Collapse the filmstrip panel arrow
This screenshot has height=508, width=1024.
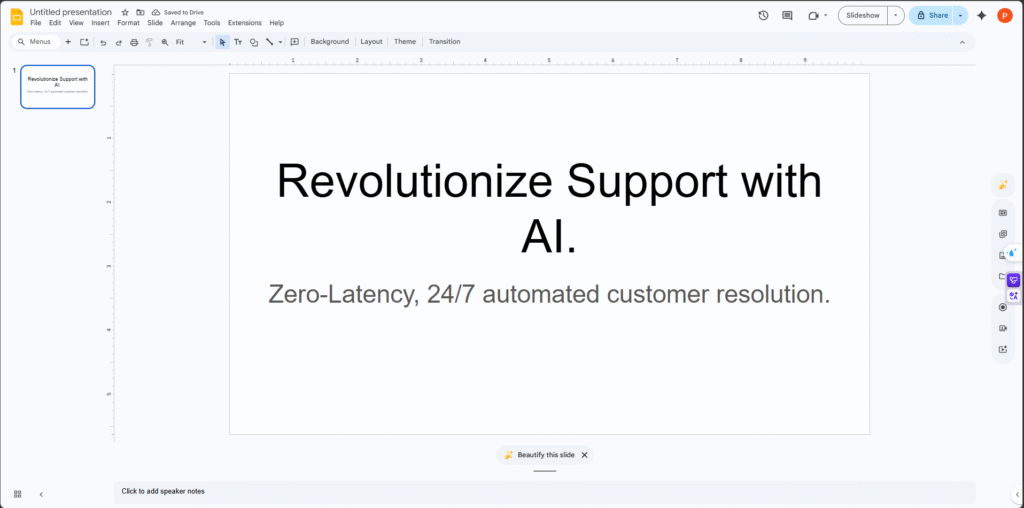(41, 494)
